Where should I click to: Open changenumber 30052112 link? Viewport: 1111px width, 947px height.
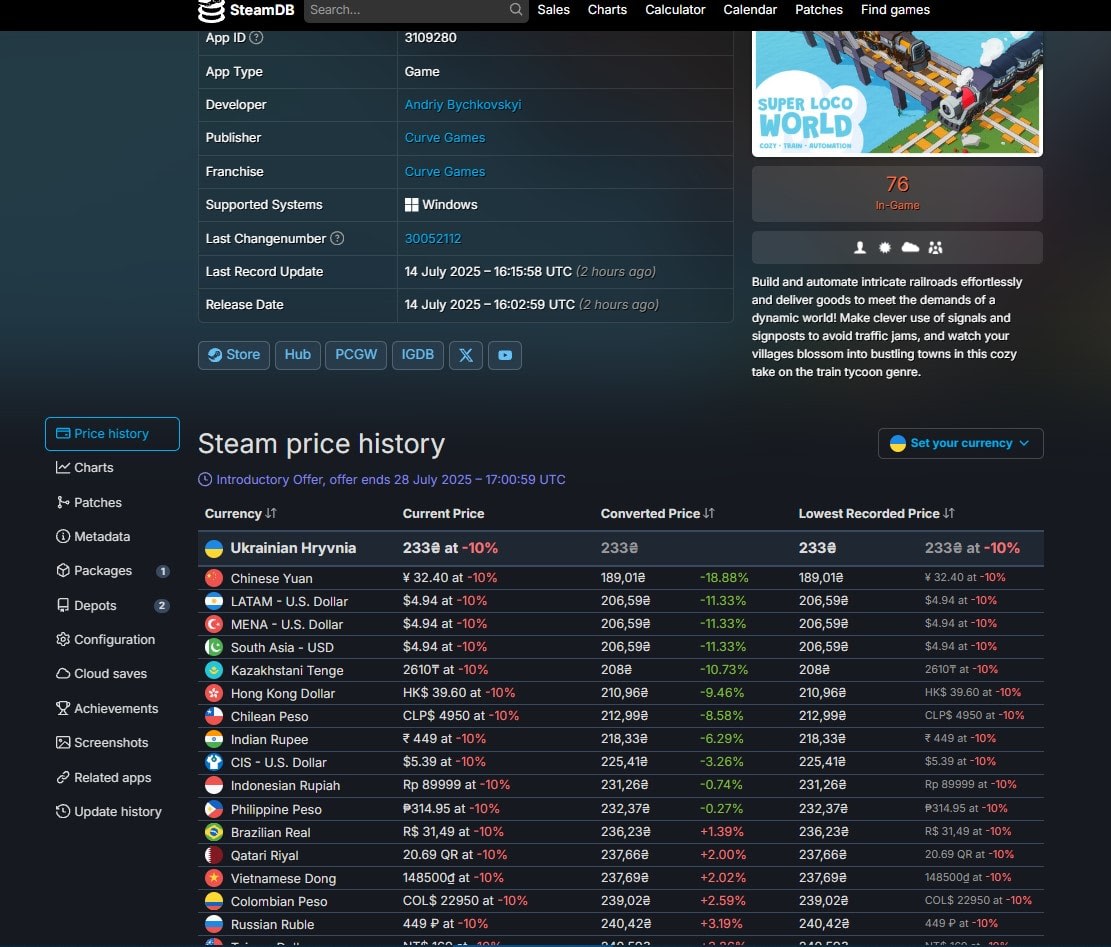point(433,238)
